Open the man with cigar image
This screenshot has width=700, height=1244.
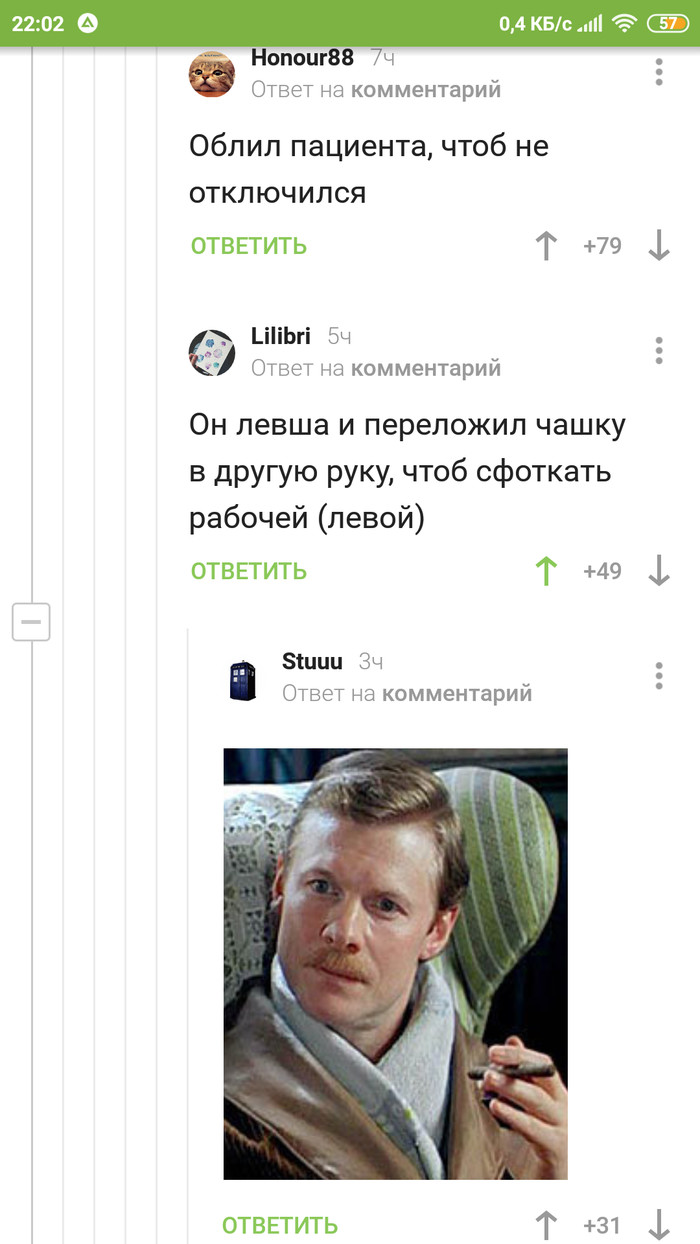tap(395, 964)
